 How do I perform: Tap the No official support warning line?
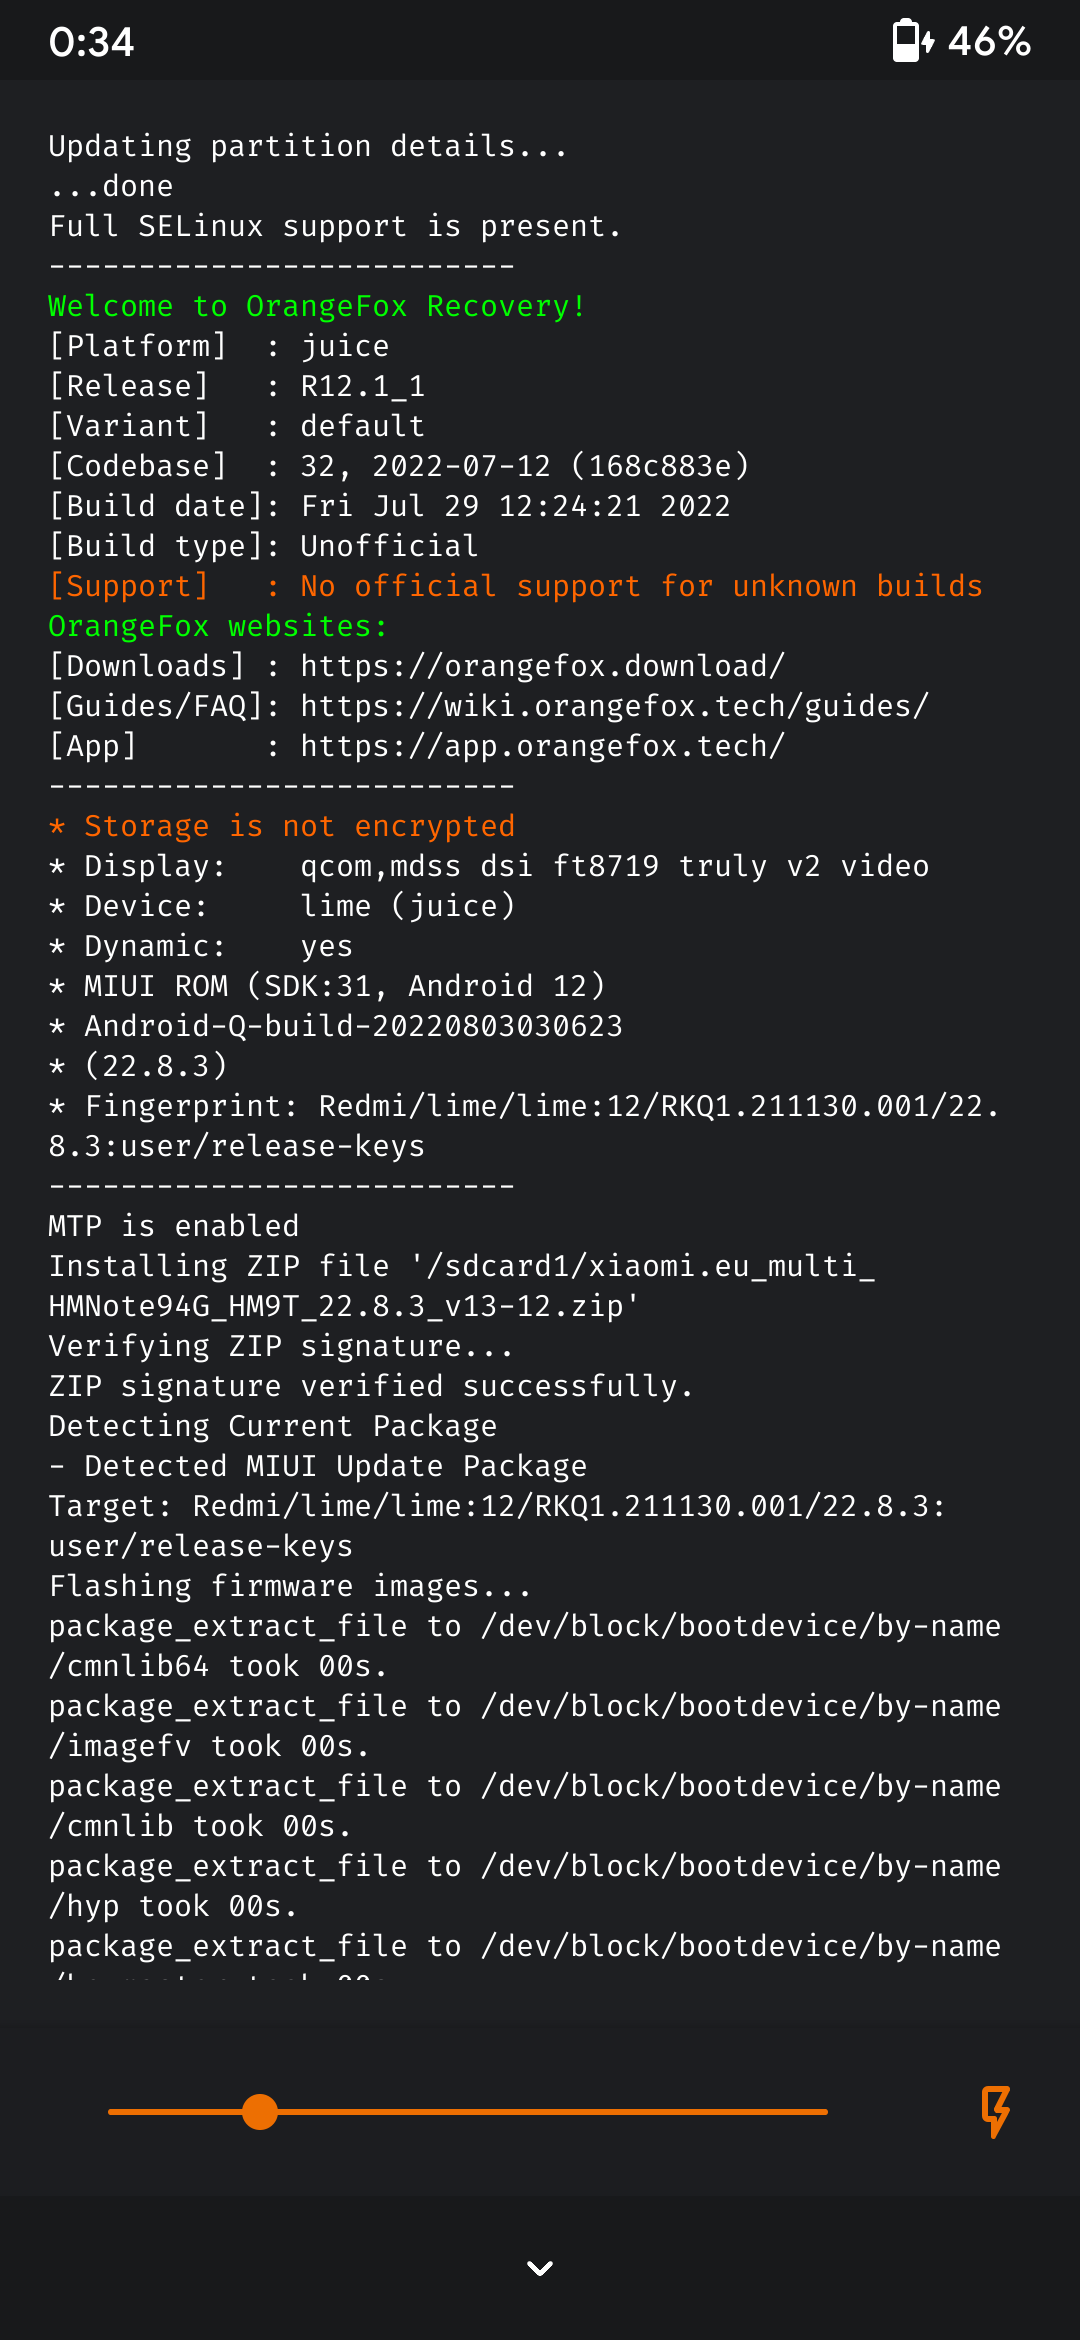coord(516,586)
